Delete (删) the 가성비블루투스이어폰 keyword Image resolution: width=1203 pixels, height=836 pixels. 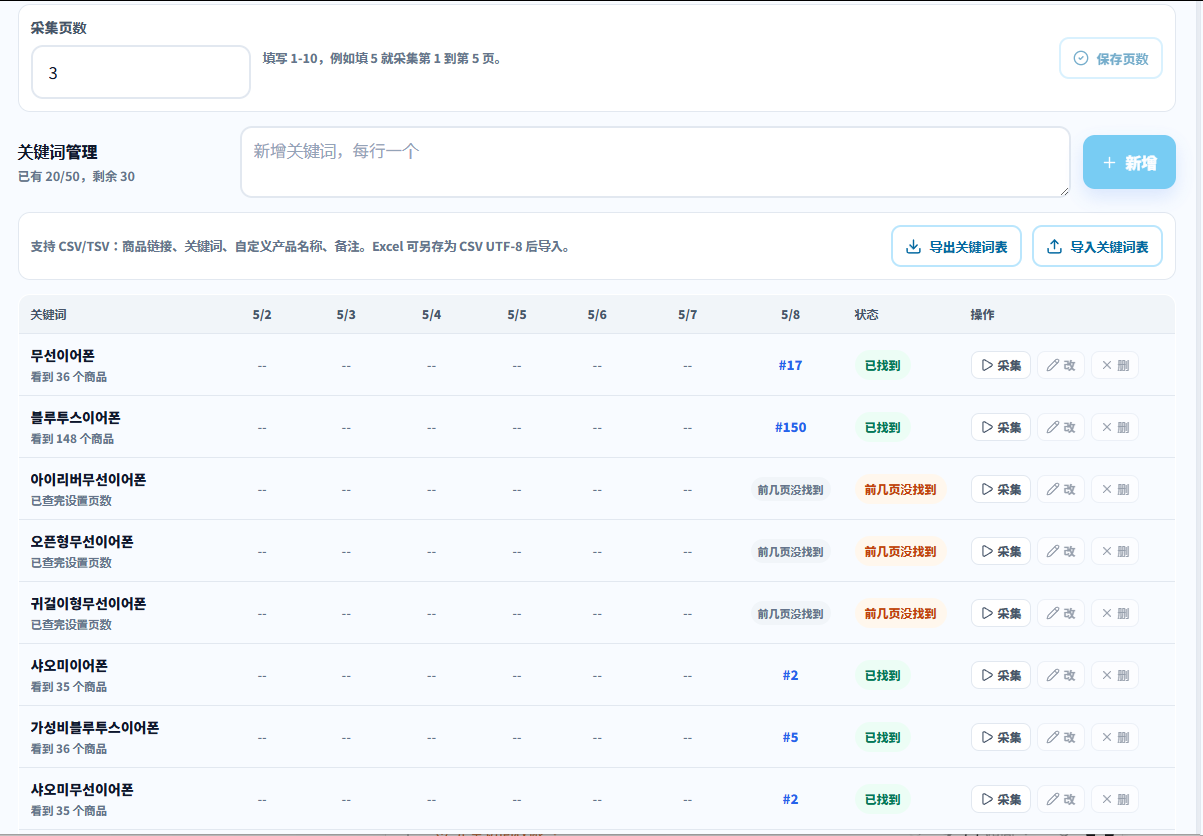[x=1115, y=737]
